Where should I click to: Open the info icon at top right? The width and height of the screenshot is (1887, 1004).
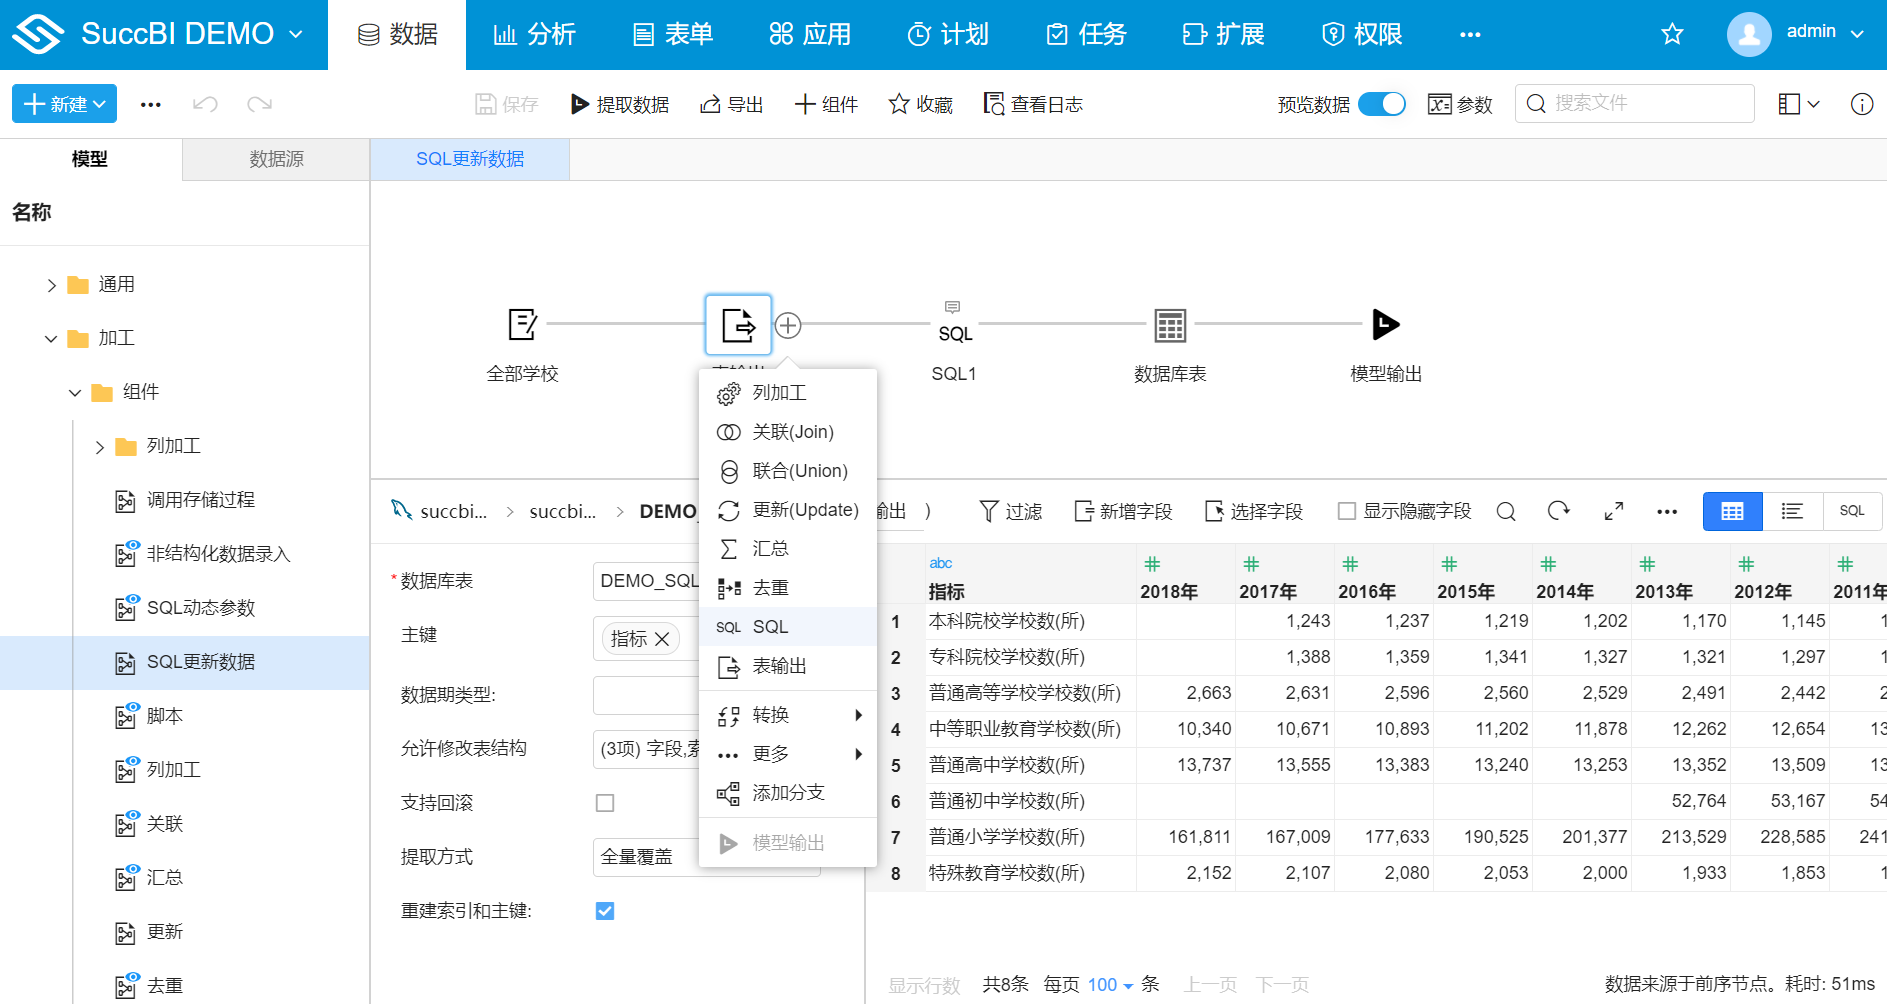click(1861, 104)
